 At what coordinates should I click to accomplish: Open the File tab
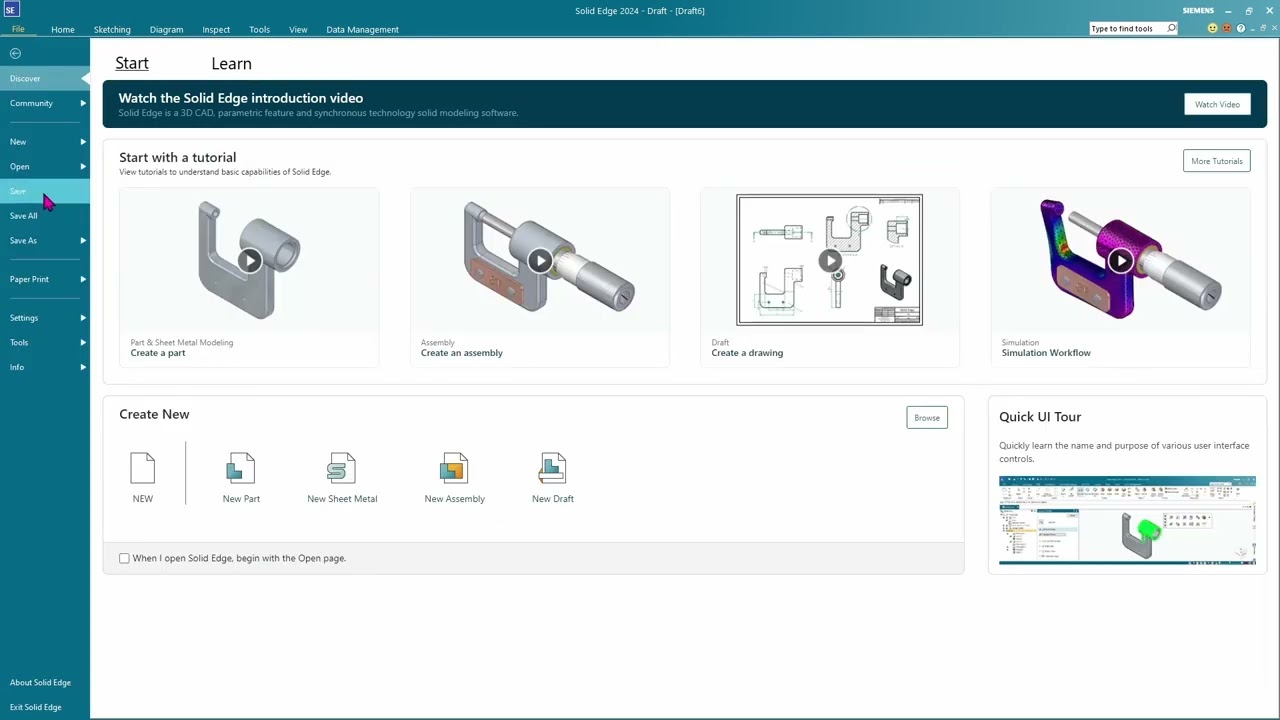(x=18, y=29)
